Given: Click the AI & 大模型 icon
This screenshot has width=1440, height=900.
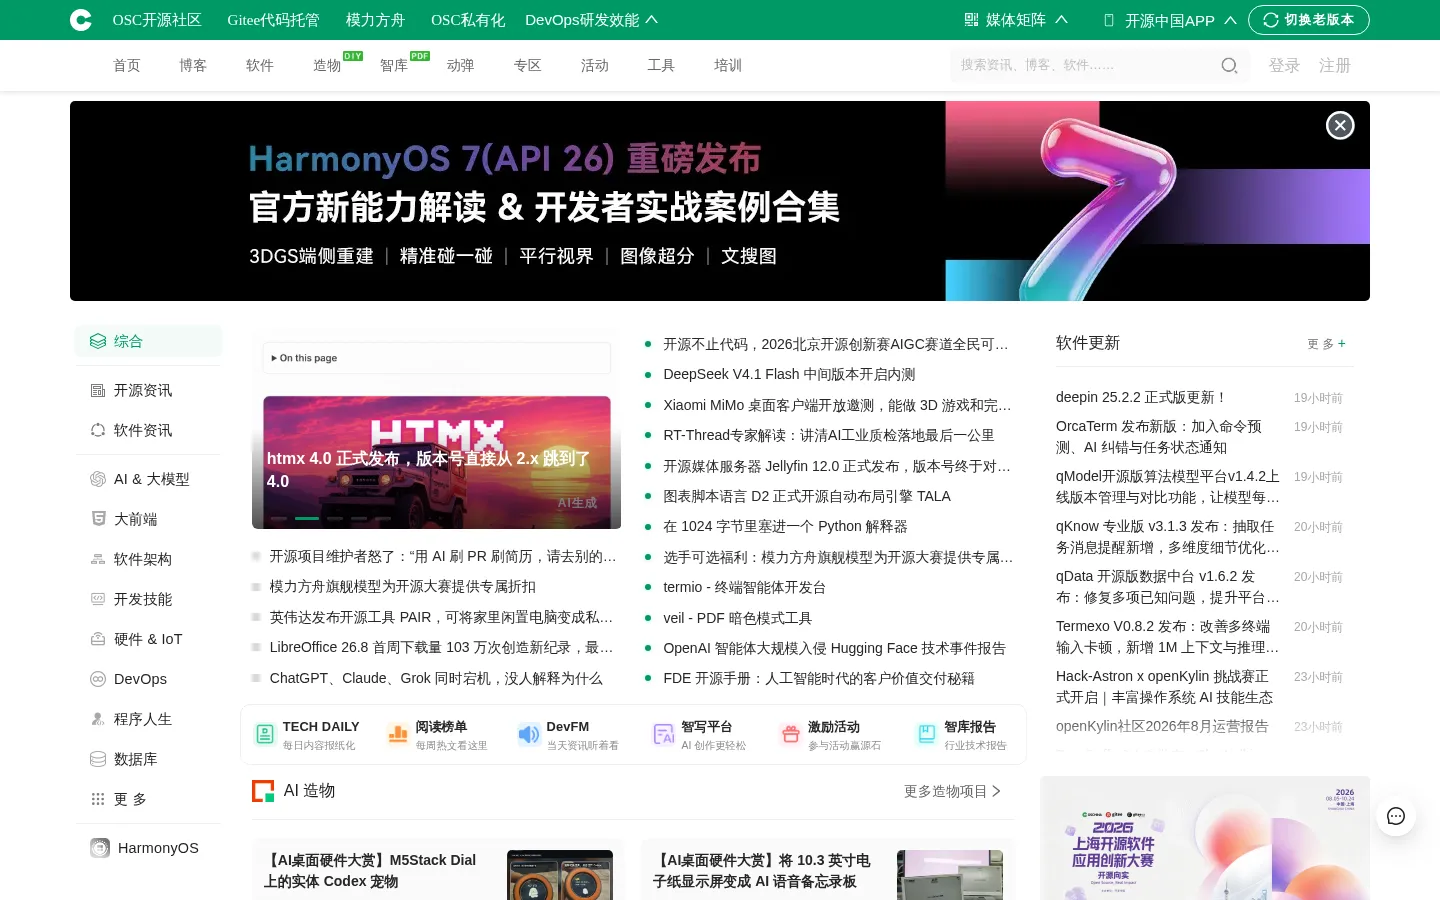Looking at the screenshot, I should 98,479.
